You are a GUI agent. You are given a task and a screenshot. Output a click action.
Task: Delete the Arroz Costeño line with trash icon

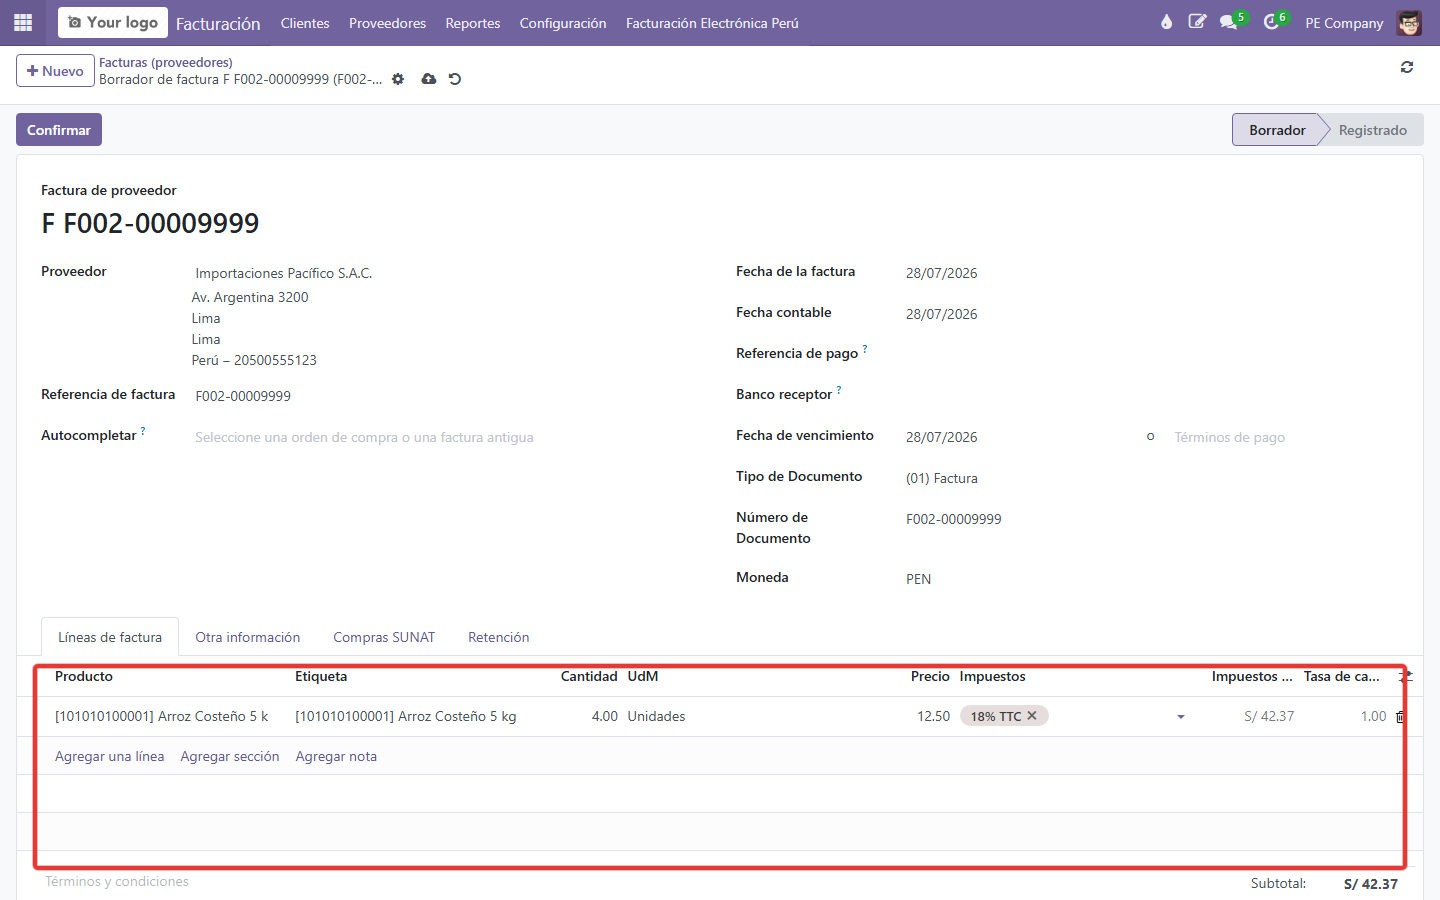click(x=1400, y=716)
